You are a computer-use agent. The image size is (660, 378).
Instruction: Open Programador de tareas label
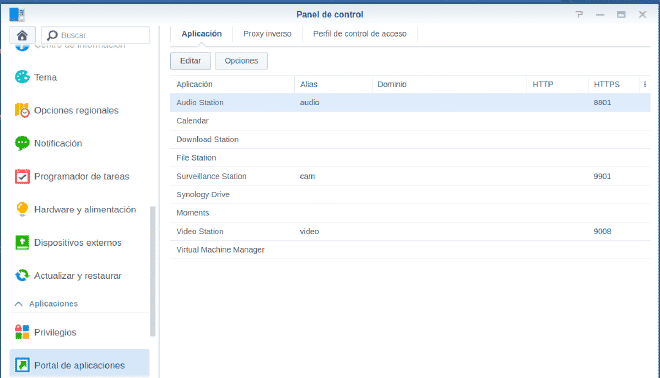82,176
